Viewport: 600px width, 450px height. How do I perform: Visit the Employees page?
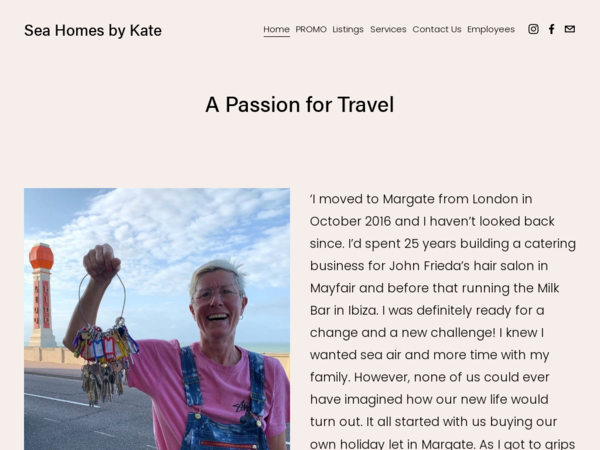pyautogui.click(x=491, y=29)
